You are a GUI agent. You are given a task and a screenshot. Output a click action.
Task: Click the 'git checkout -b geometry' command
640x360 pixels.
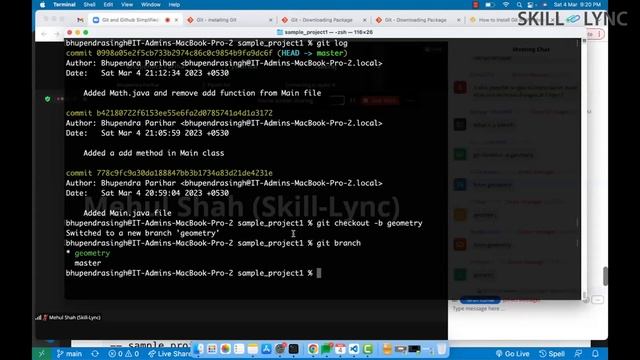[x=369, y=223]
